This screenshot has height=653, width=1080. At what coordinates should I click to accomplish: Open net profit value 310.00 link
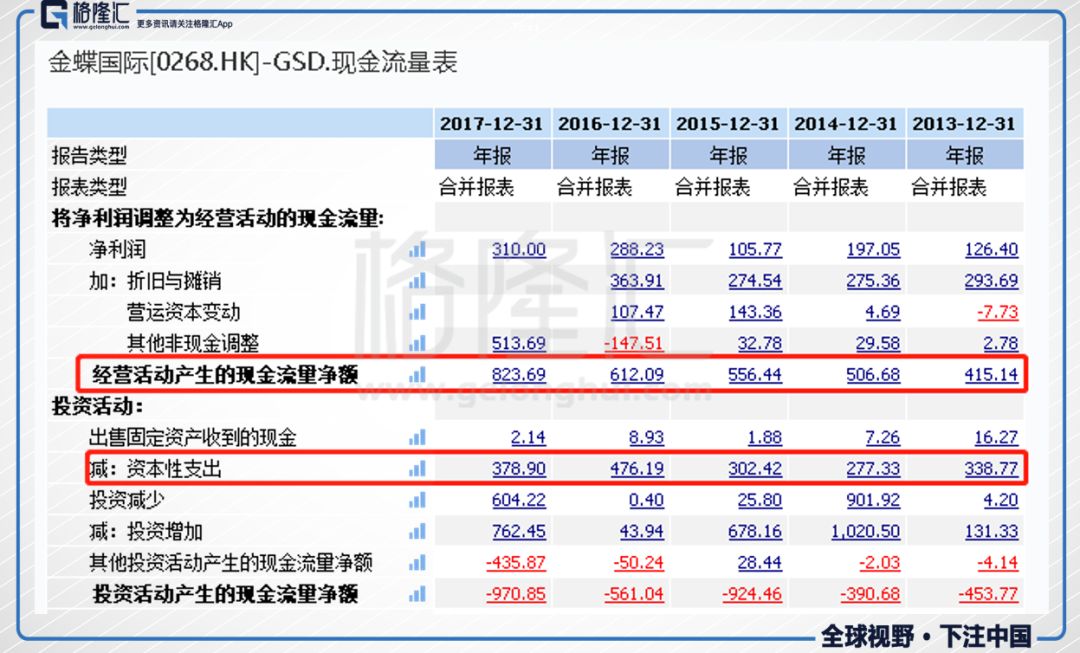519,249
